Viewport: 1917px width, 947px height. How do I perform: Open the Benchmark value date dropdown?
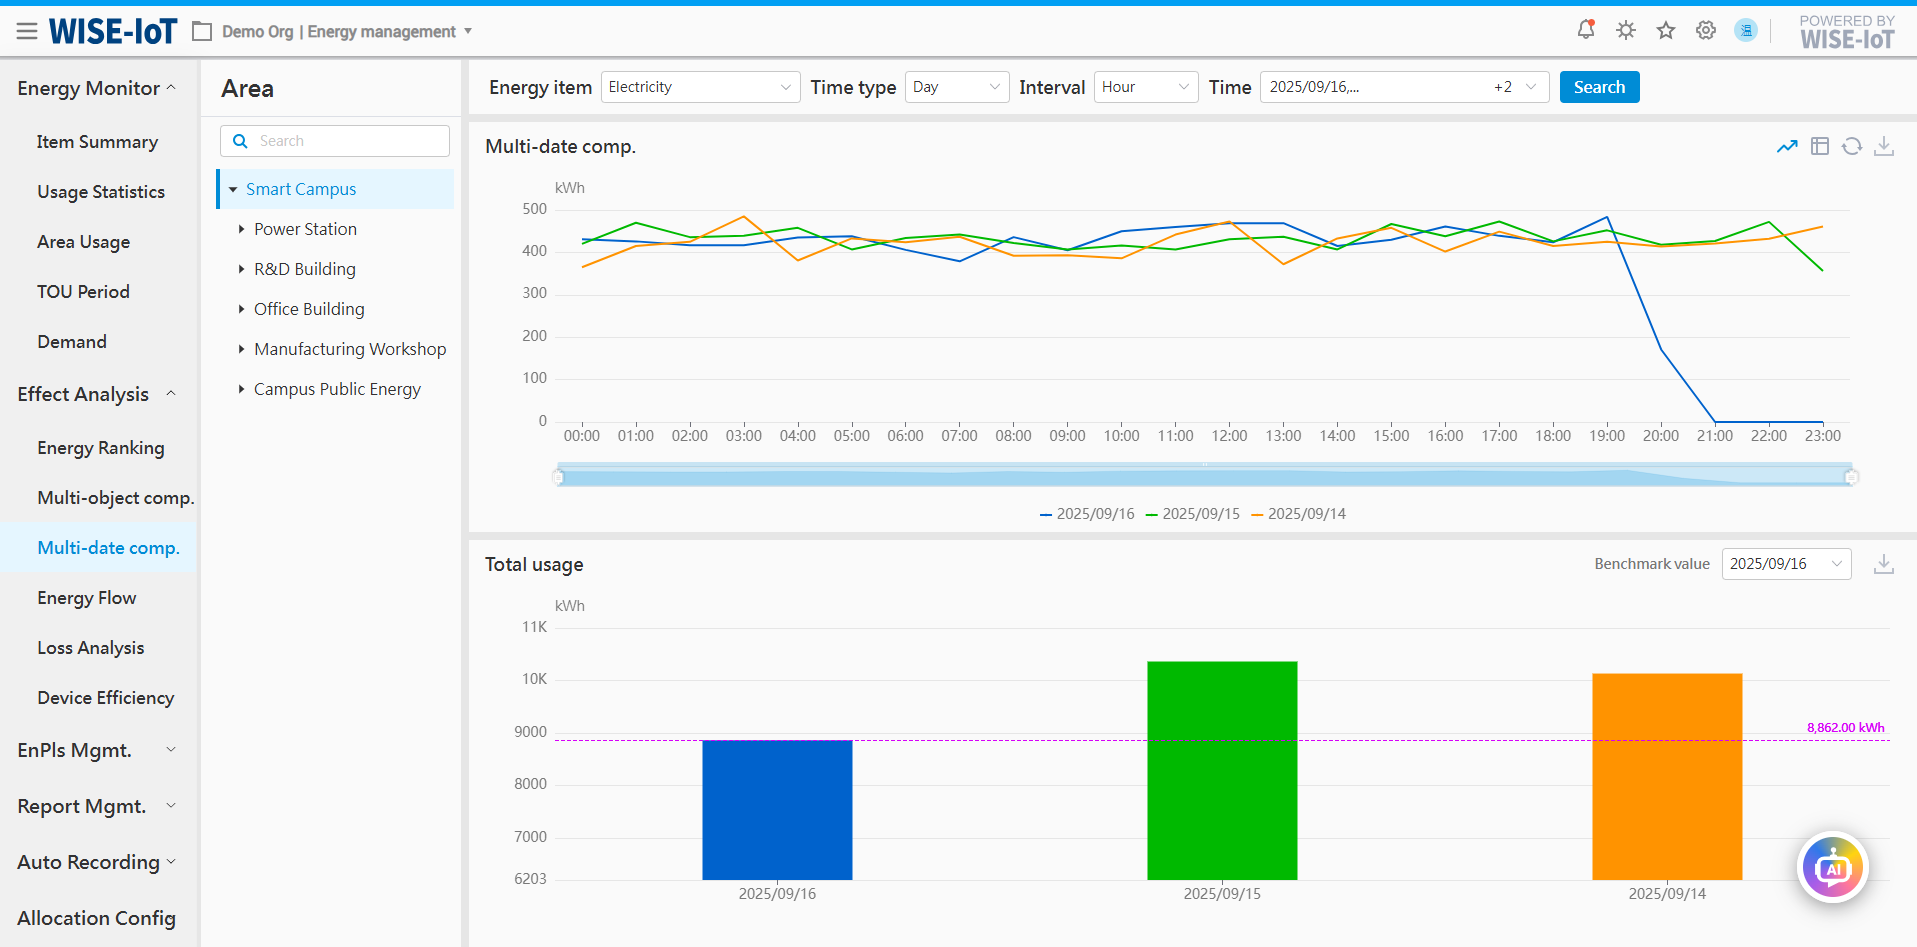(x=1786, y=564)
